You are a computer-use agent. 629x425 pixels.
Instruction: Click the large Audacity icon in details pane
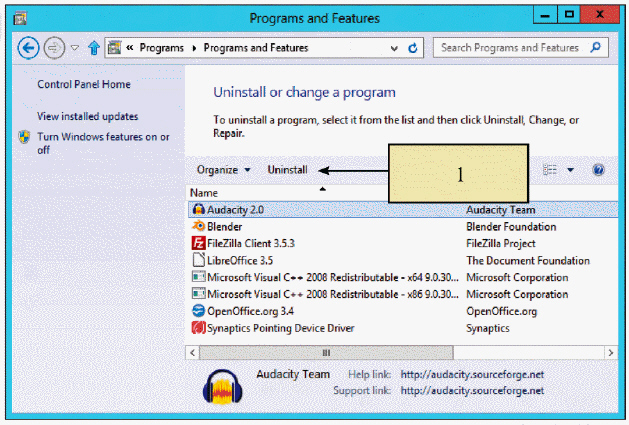(x=223, y=386)
